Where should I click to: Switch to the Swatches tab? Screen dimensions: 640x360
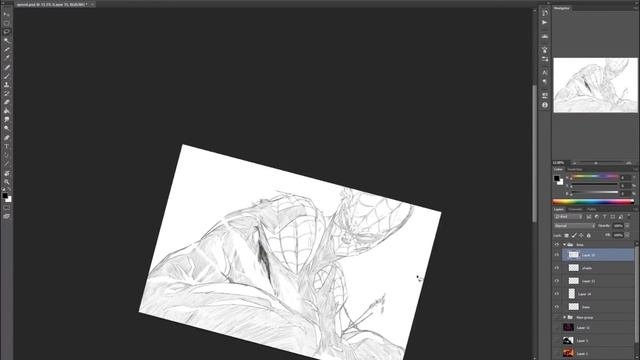[x=574, y=169]
